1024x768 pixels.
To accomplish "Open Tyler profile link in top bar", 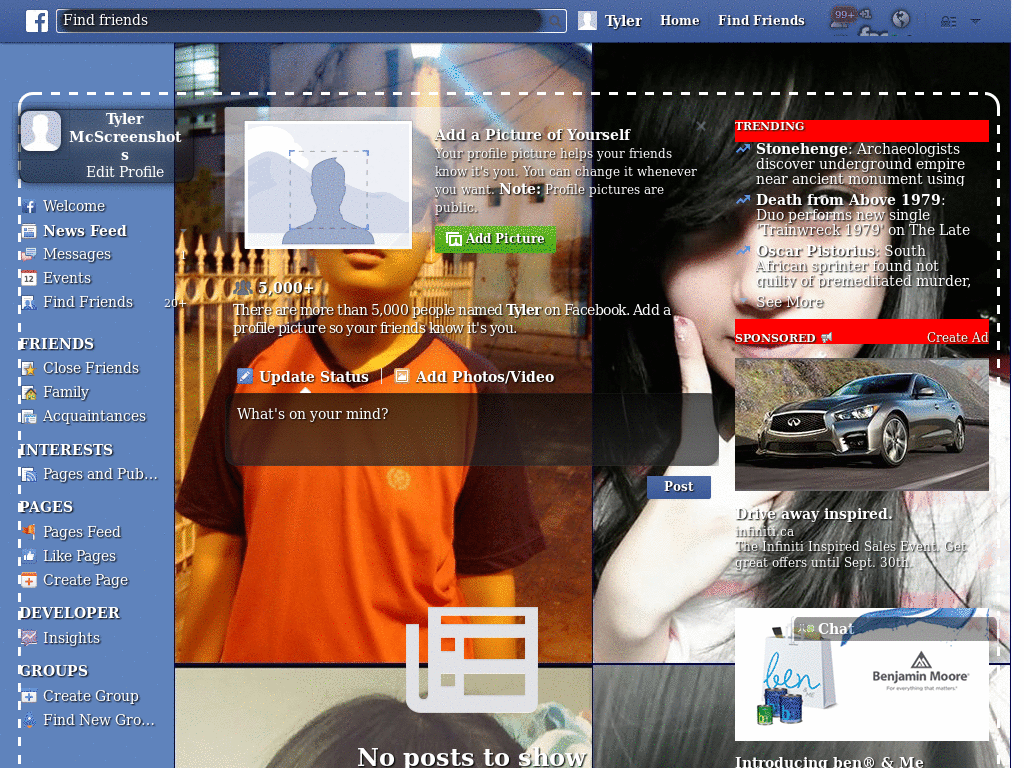I will pyautogui.click(x=623, y=21).
